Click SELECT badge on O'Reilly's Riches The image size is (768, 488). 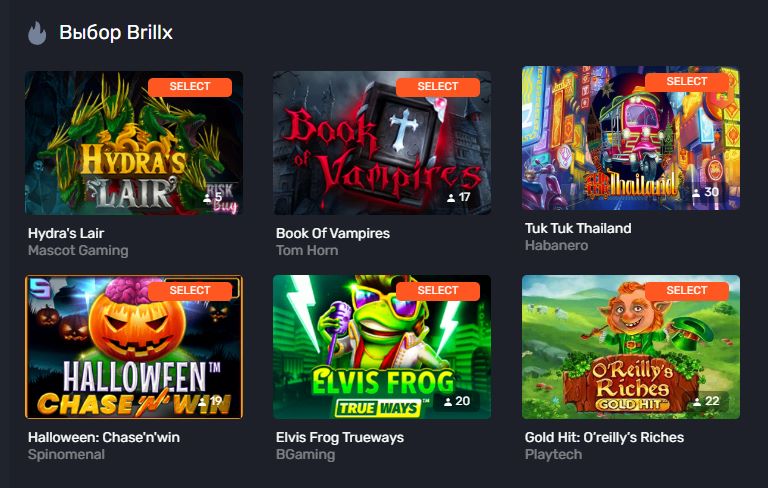click(687, 291)
